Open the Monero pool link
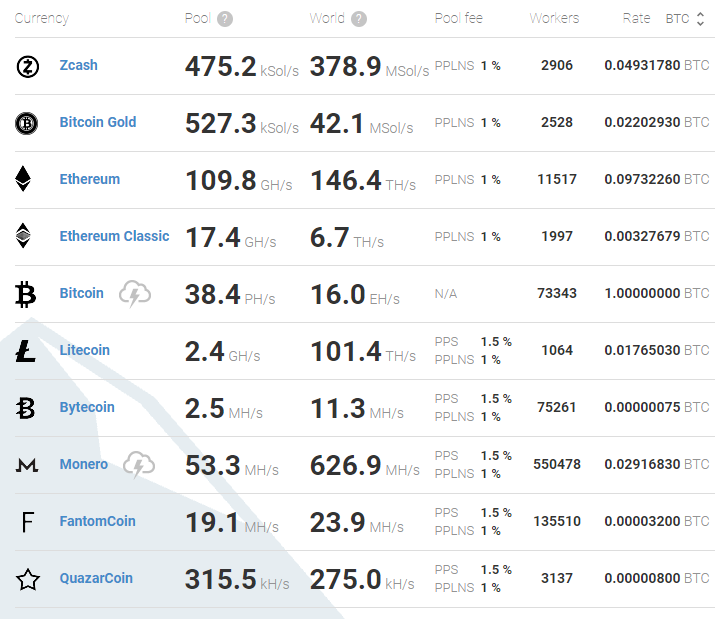 pos(84,464)
